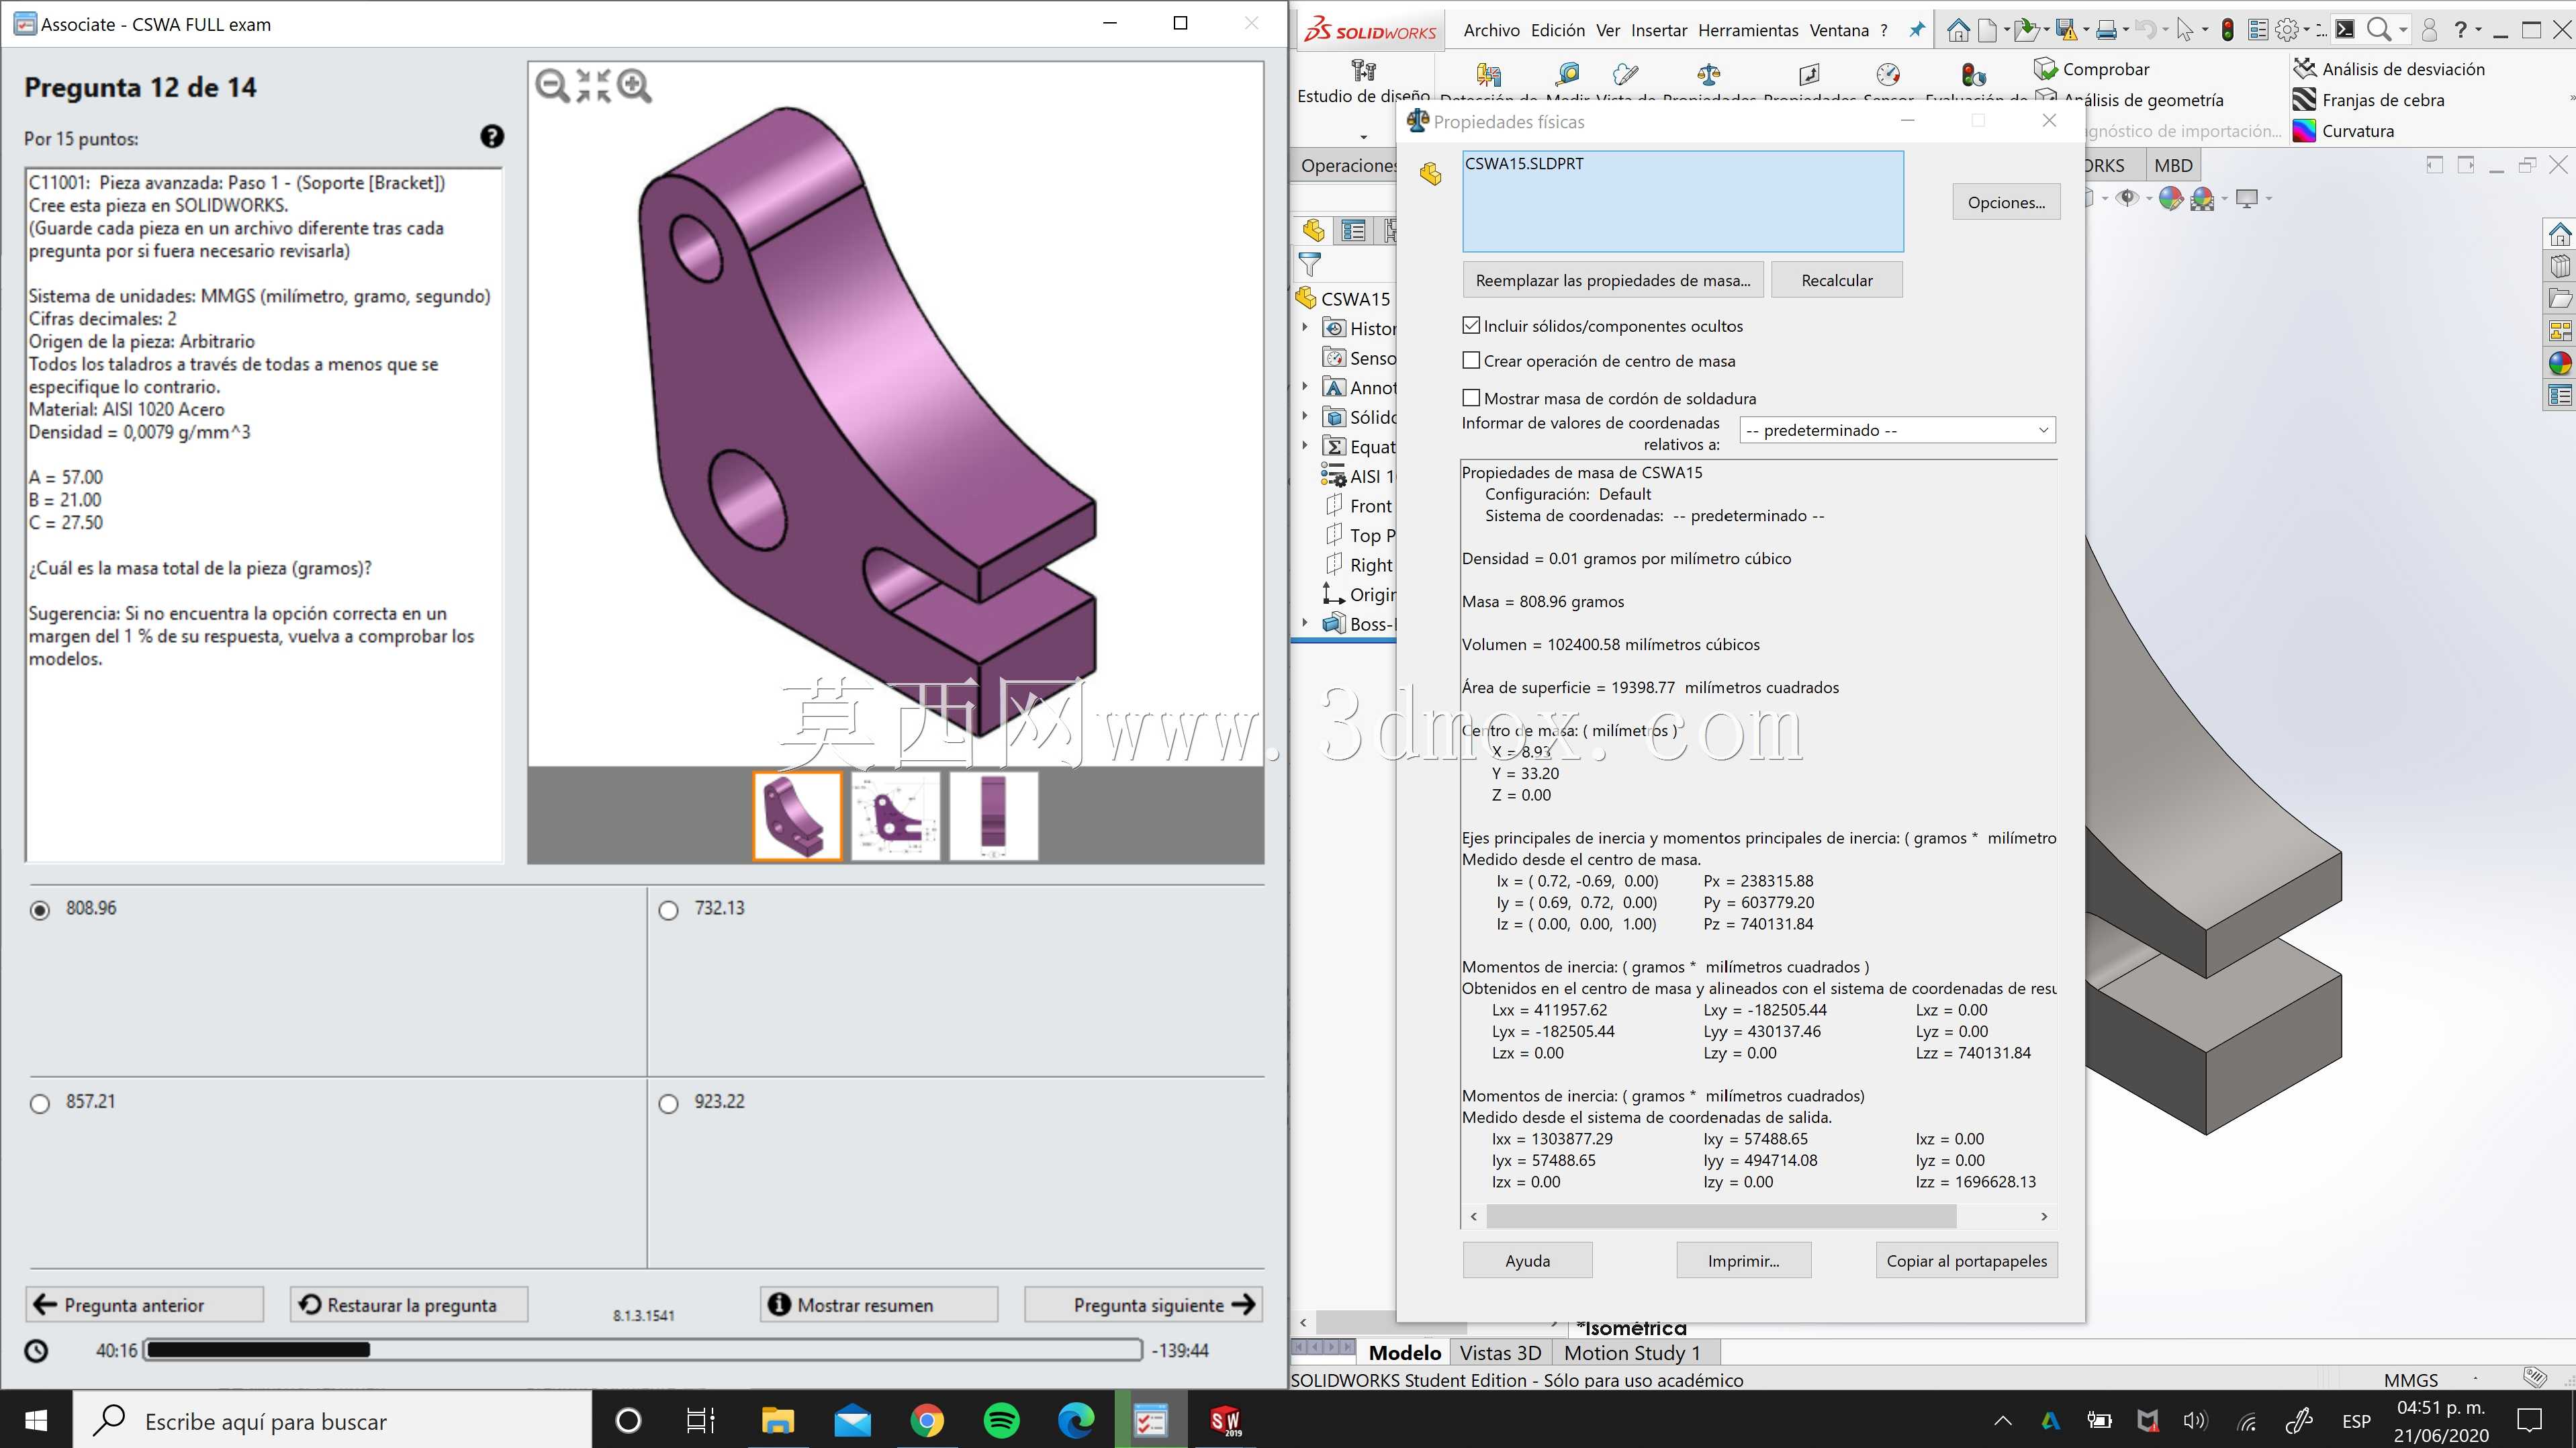Open Opciones in Propiedades físicas dialog
Screen dimensions: 2576x1448
2006,202
